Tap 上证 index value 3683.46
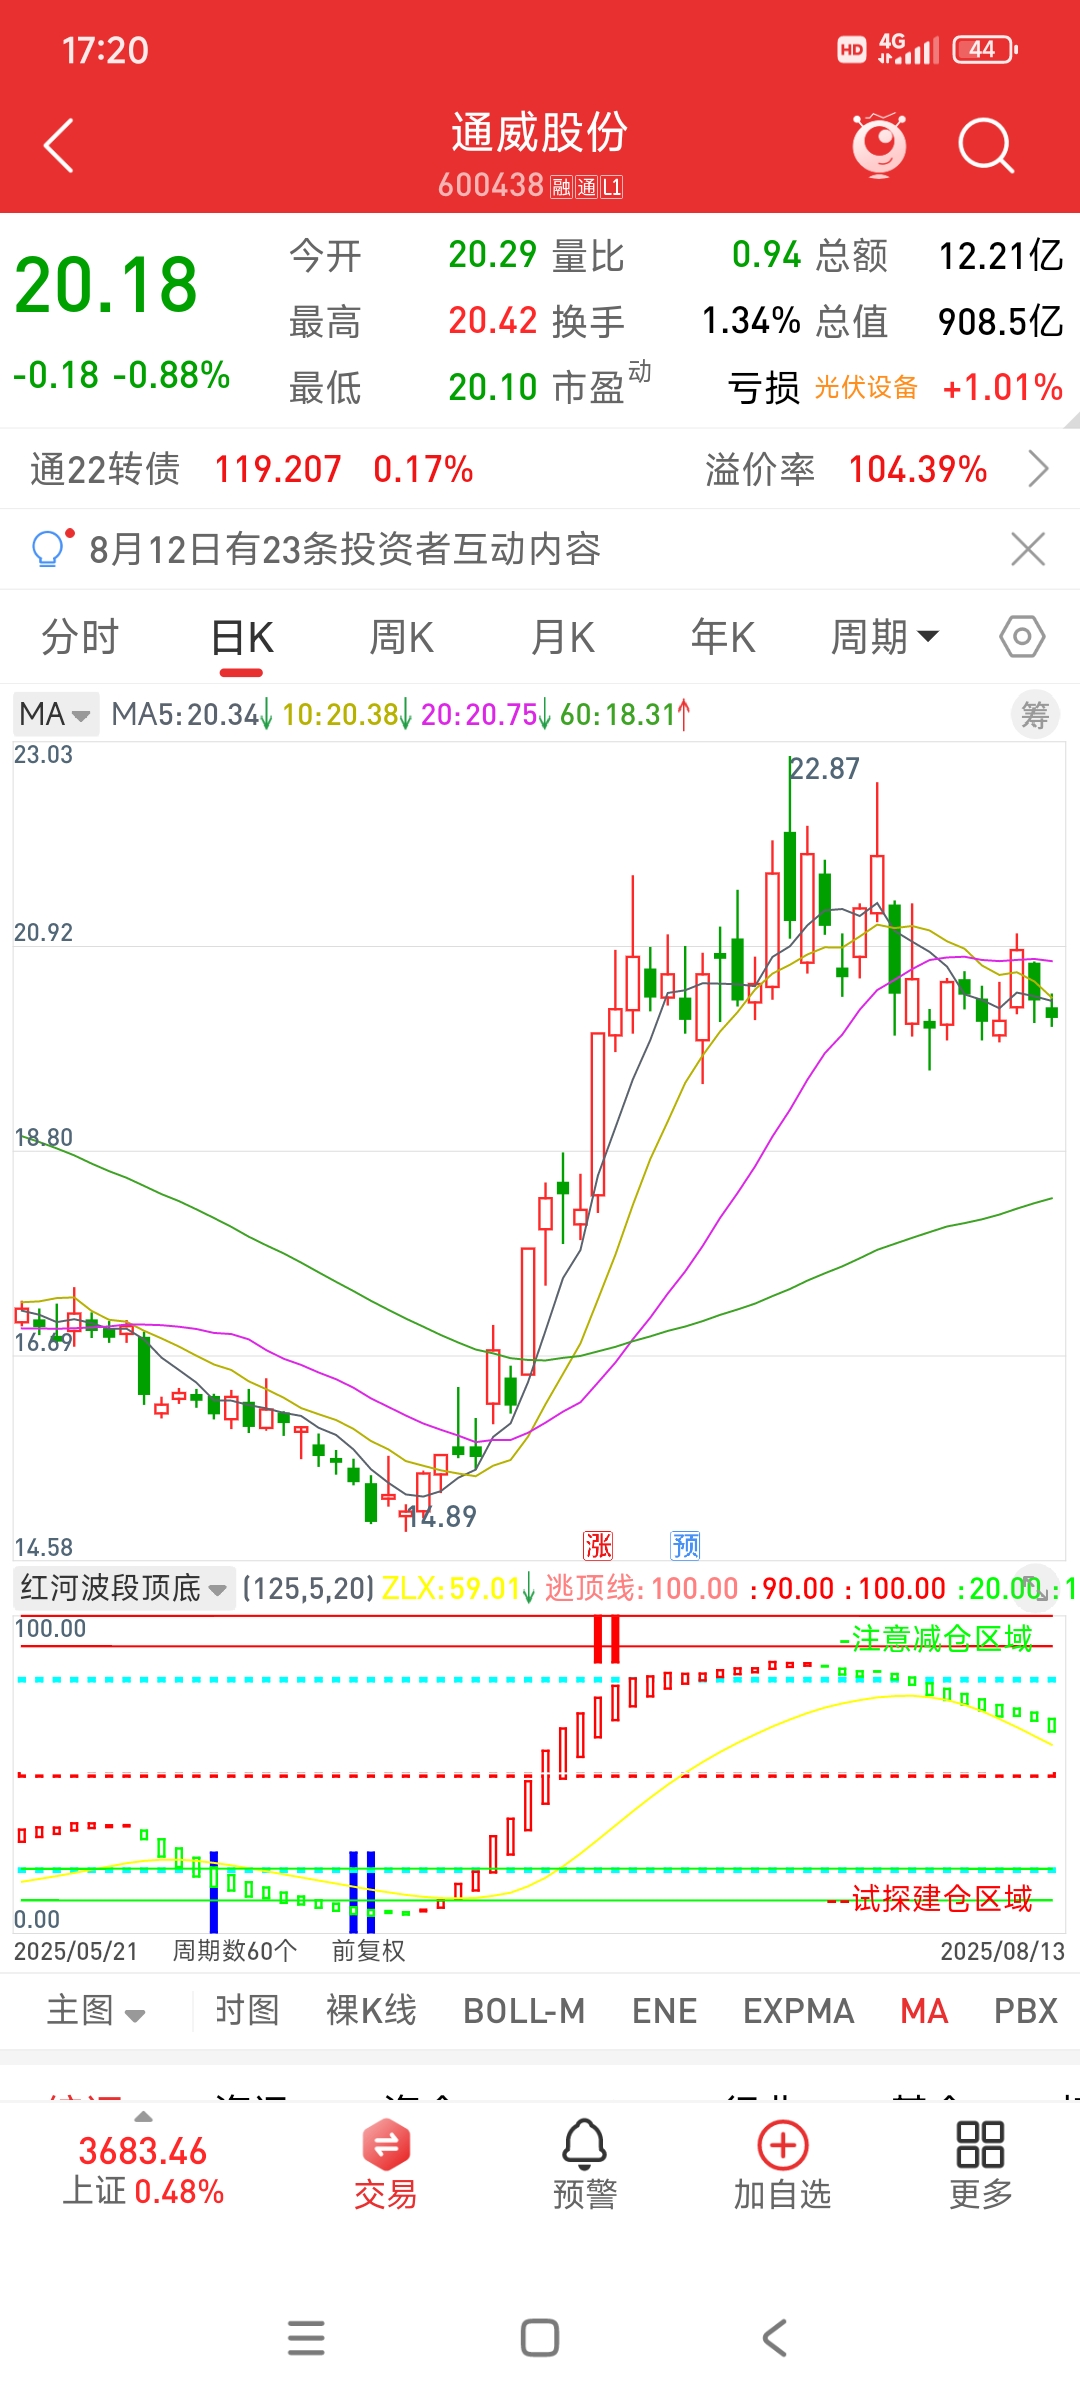The width and height of the screenshot is (1080, 2400). 142,2151
